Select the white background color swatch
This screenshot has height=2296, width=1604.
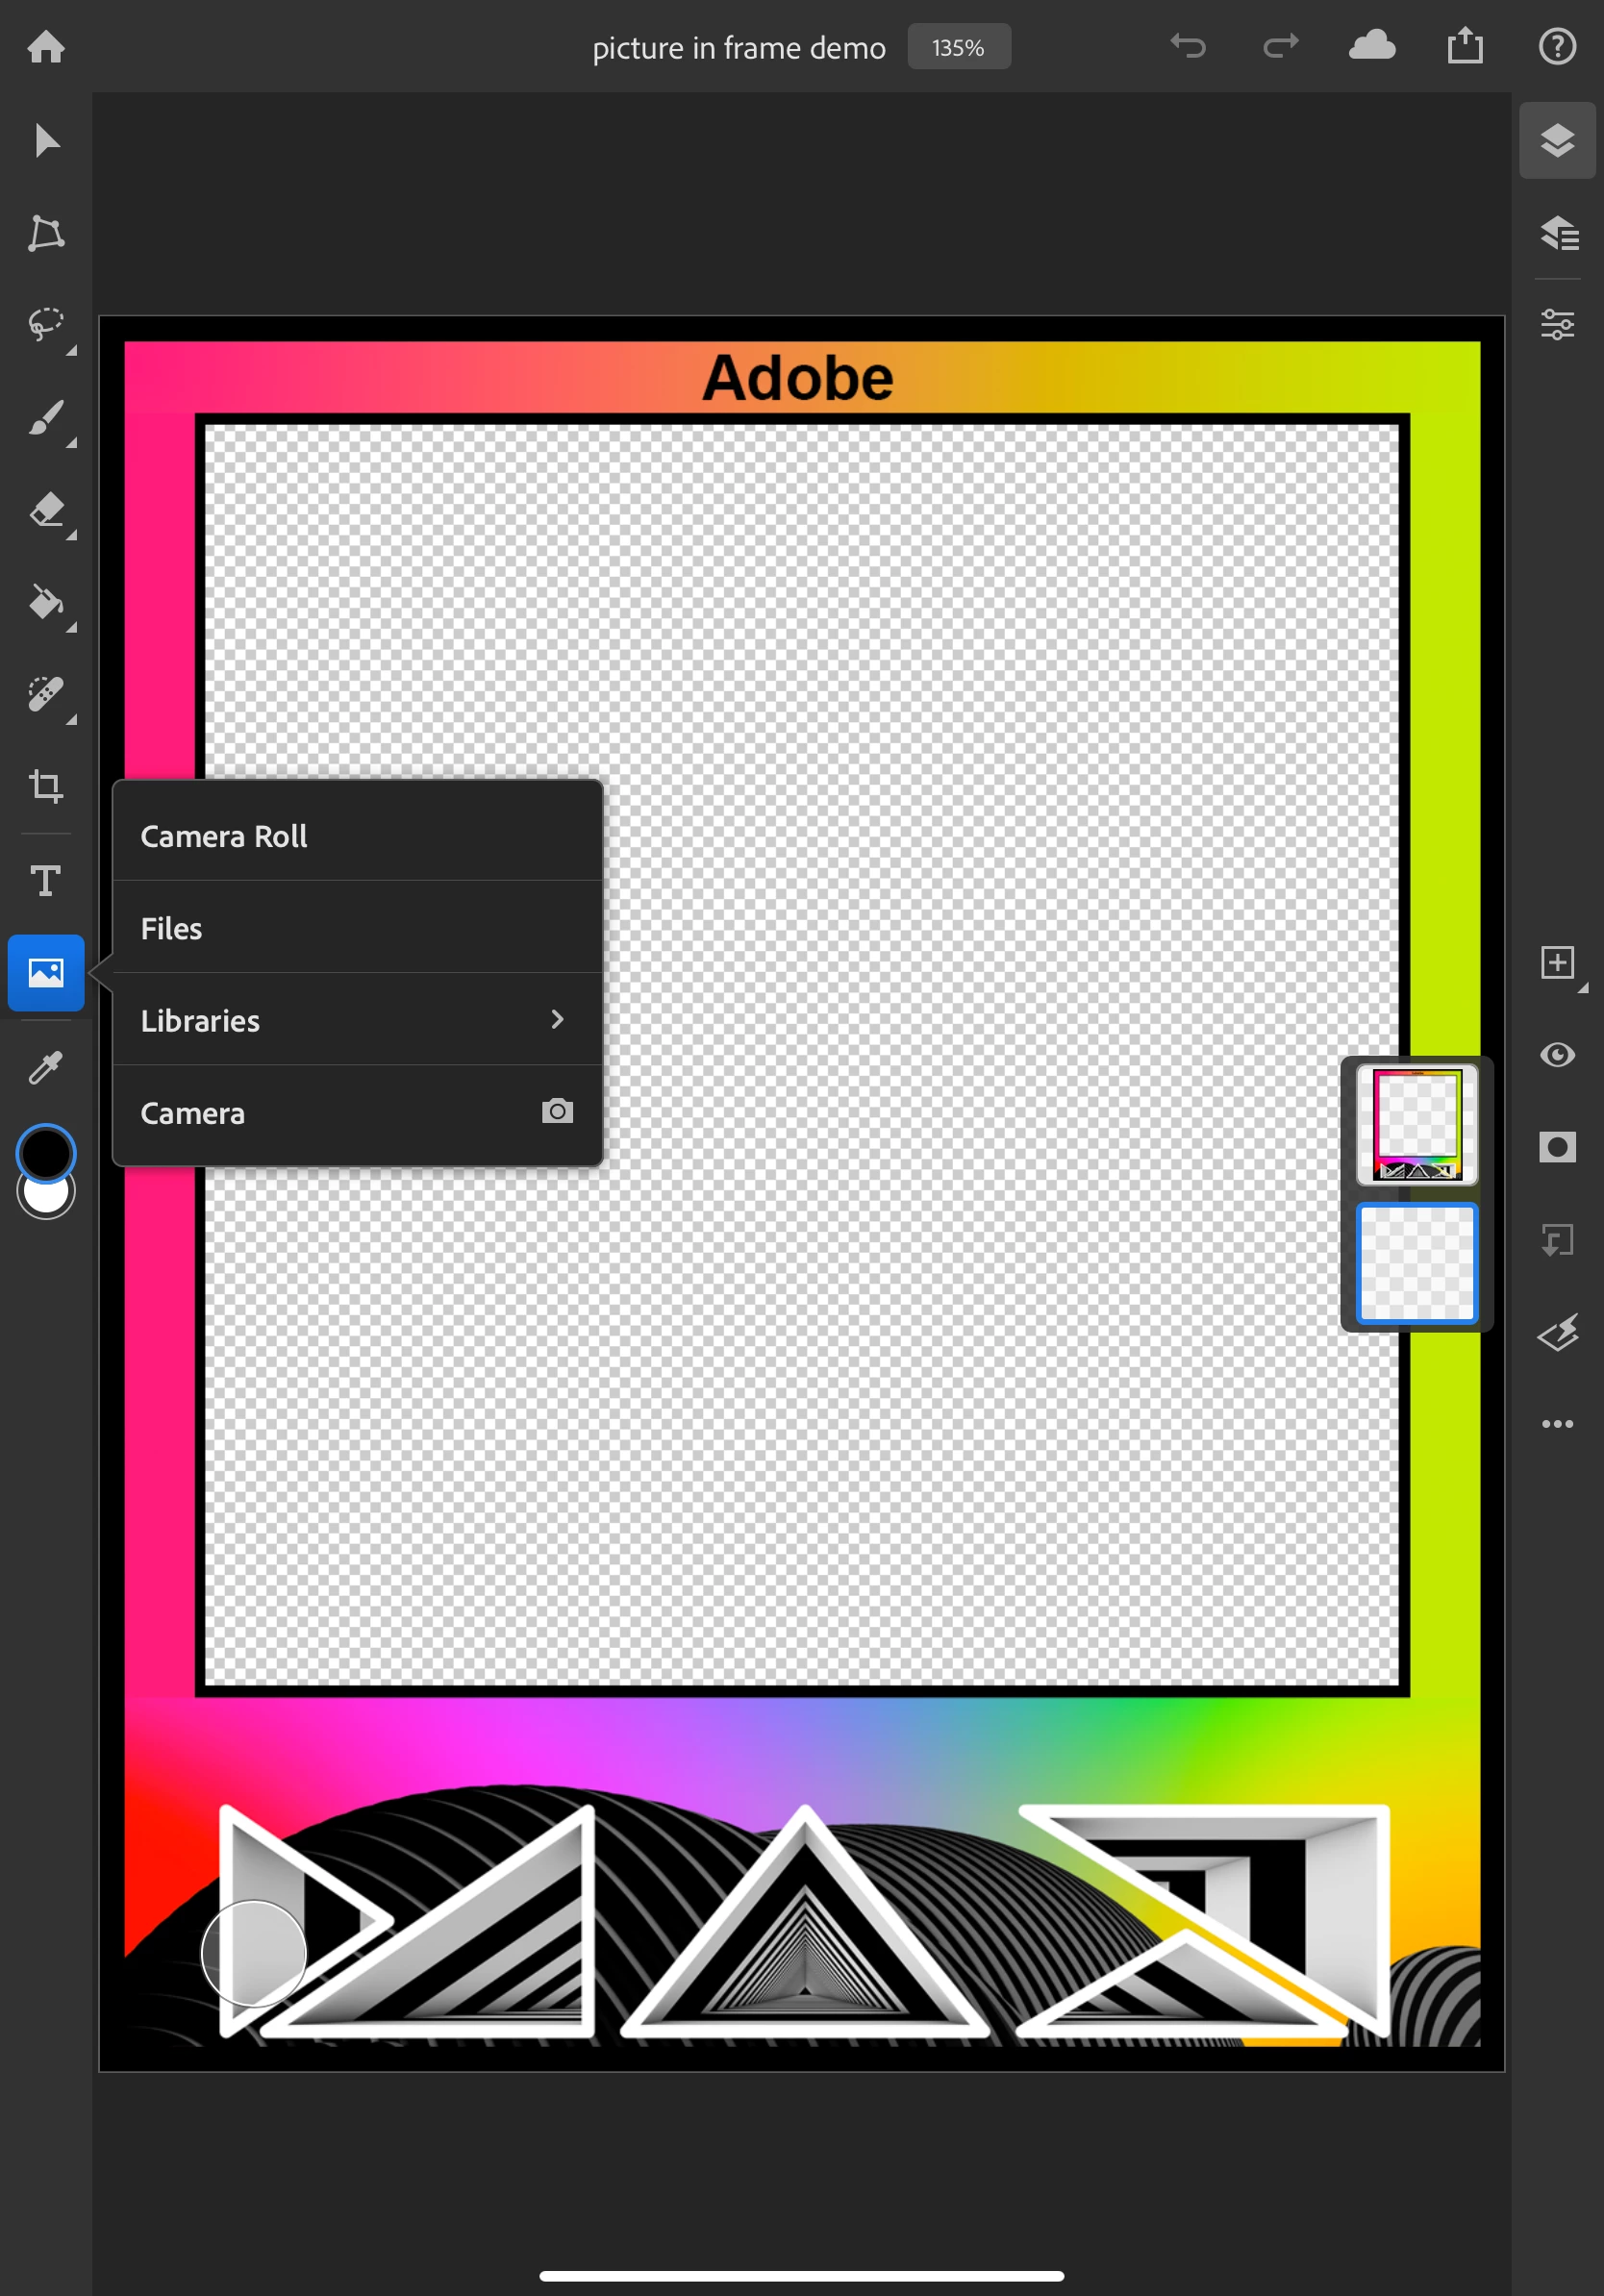pyautogui.click(x=46, y=1197)
